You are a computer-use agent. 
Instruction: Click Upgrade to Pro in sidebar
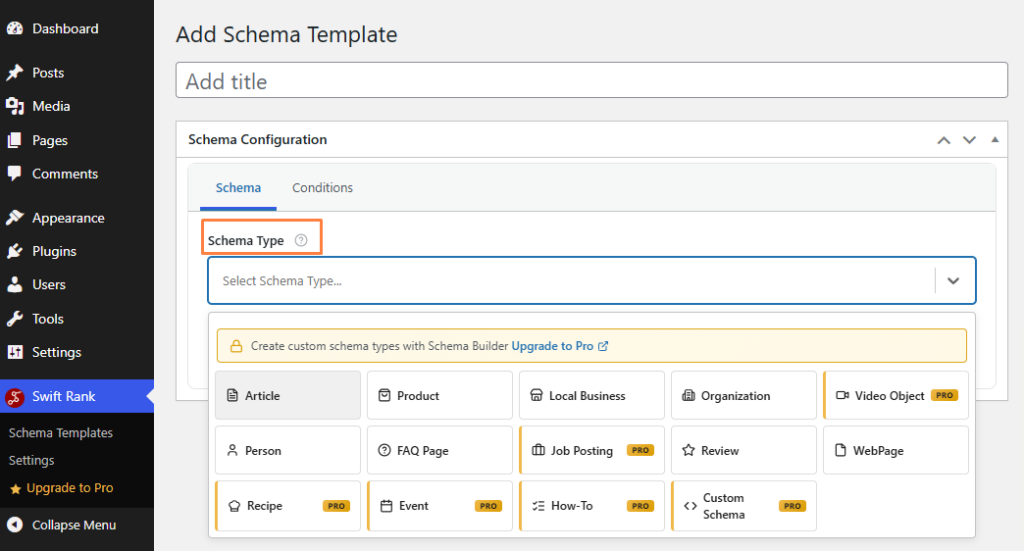coord(69,488)
